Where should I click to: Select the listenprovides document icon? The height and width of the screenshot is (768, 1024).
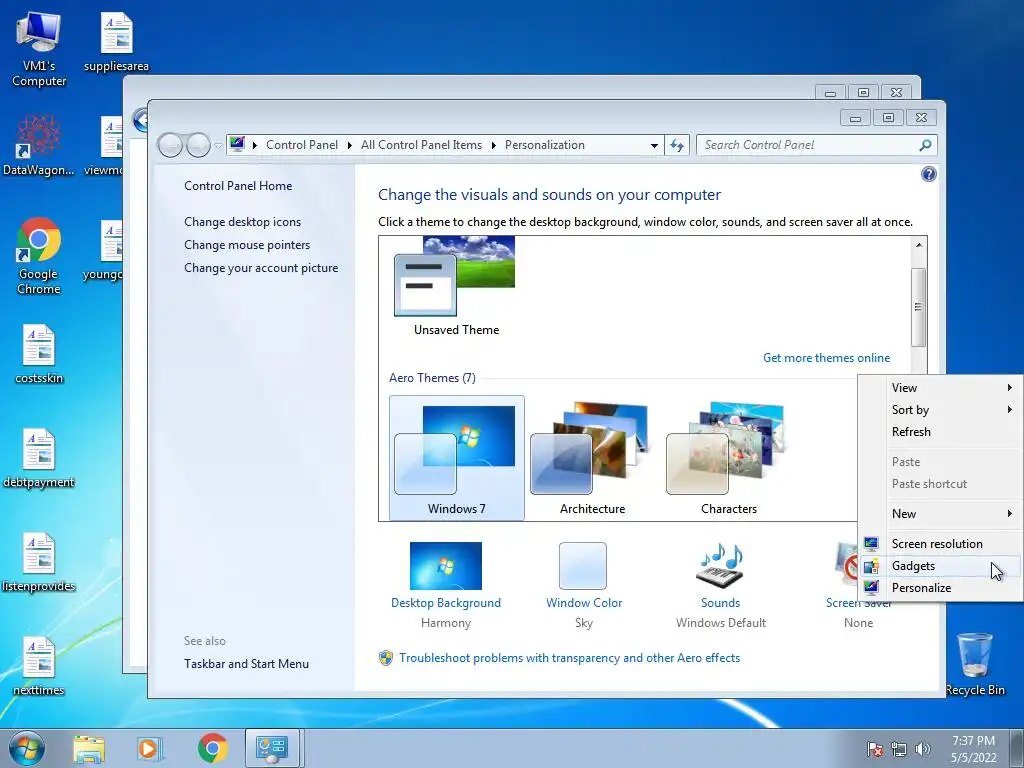coord(39,562)
